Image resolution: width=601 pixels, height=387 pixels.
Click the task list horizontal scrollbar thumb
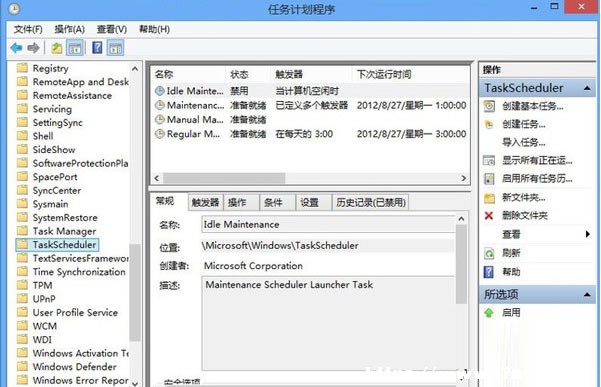224,178
